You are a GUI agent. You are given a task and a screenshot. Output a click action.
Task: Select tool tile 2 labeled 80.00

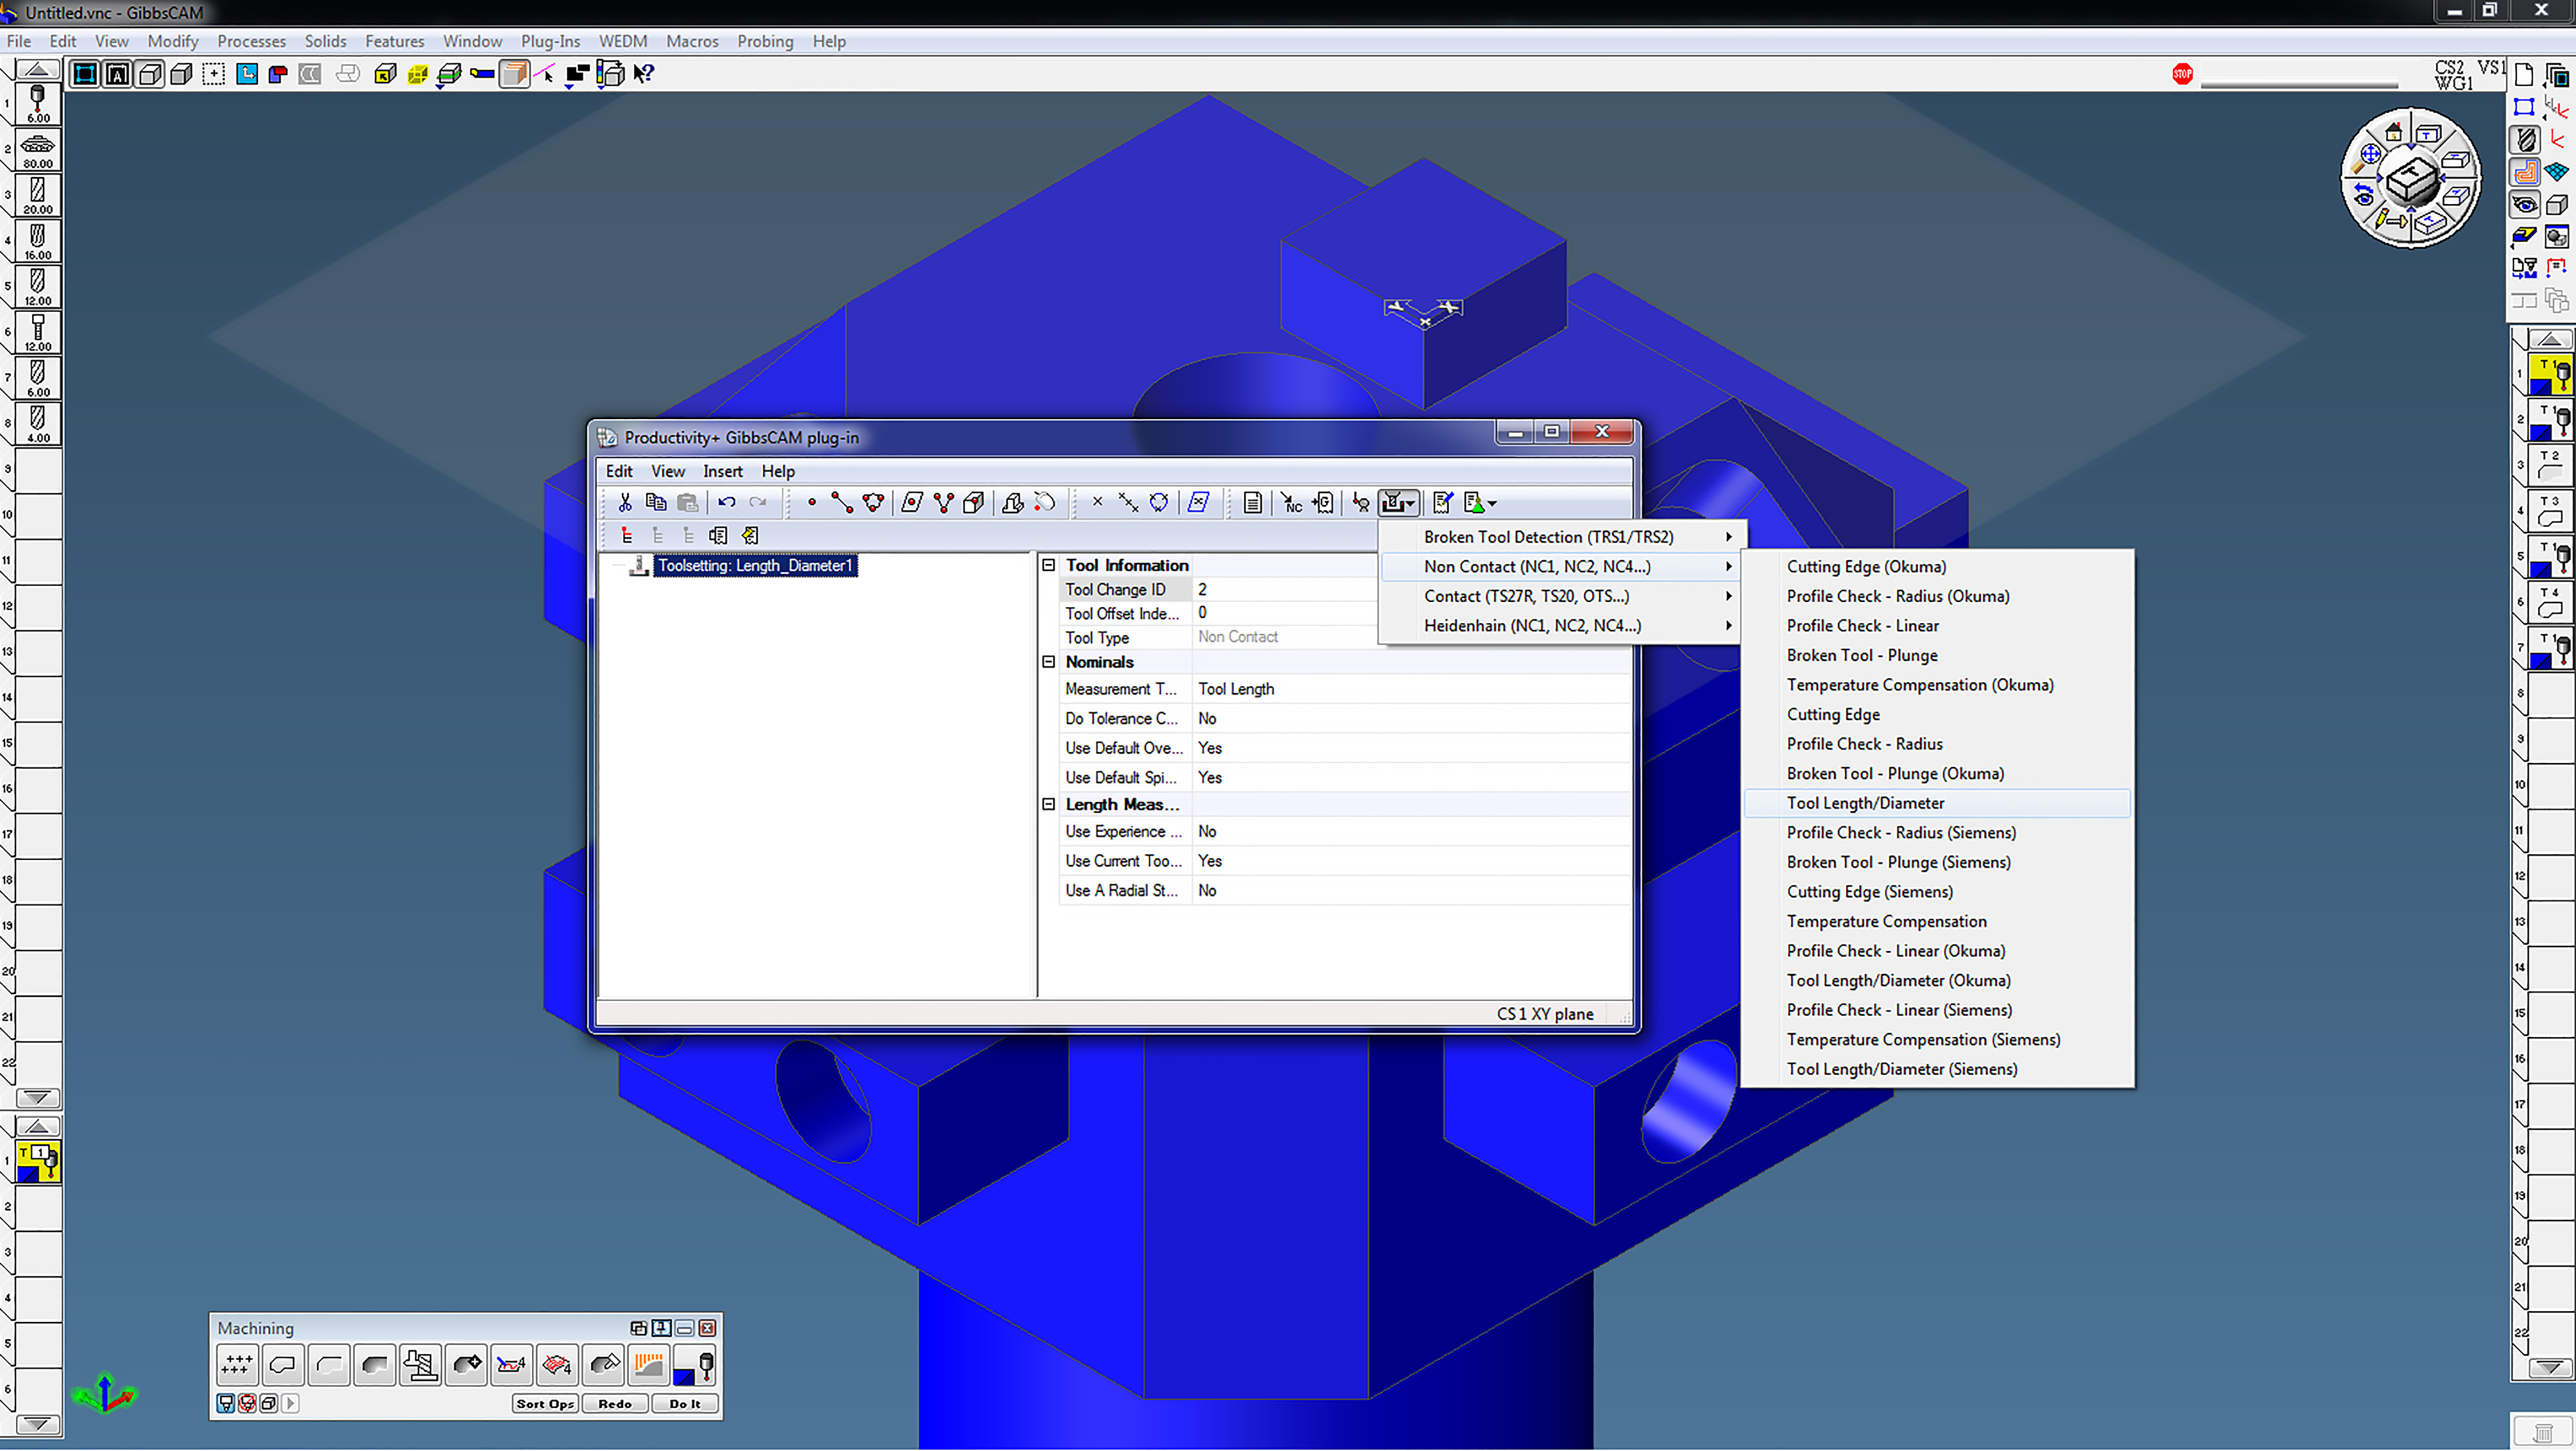pyautogui.click(x=38, y=150)
